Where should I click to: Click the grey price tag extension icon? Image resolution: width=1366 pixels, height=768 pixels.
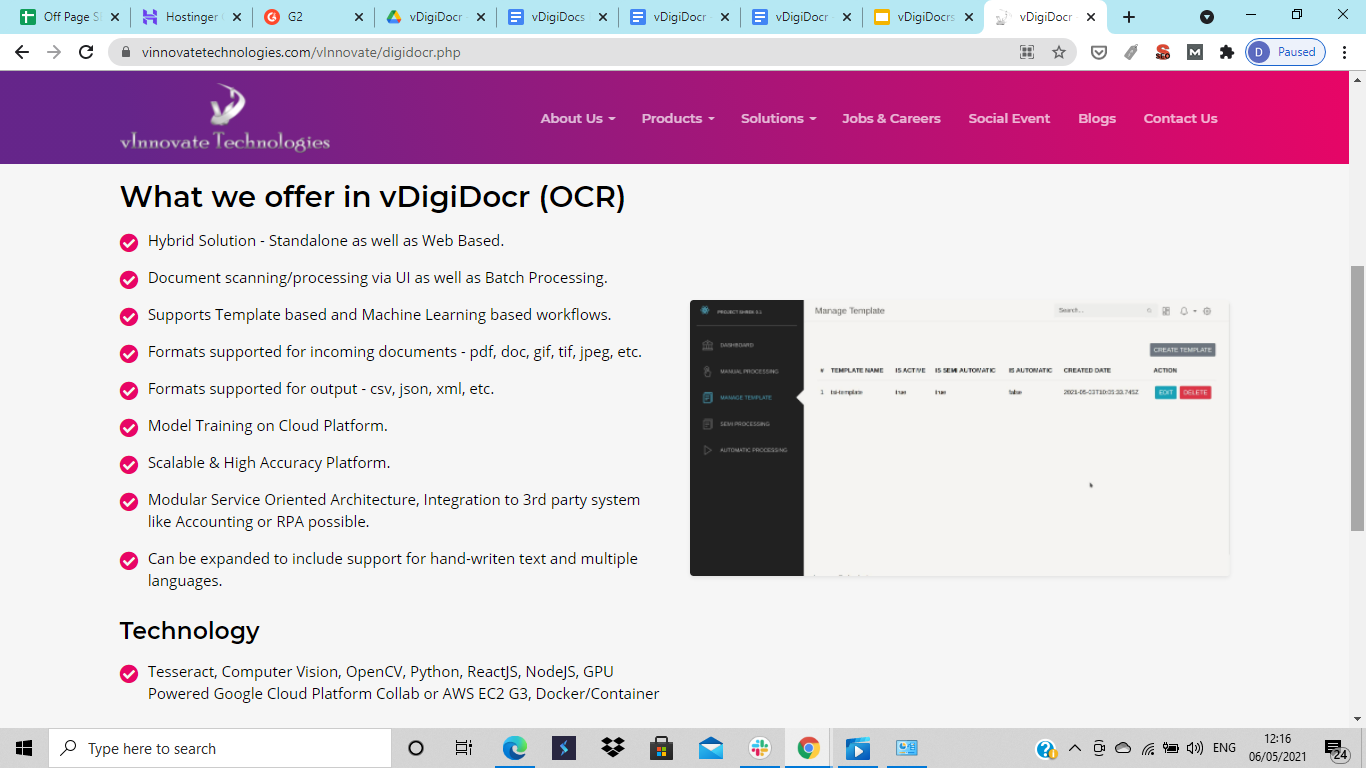1131,52
